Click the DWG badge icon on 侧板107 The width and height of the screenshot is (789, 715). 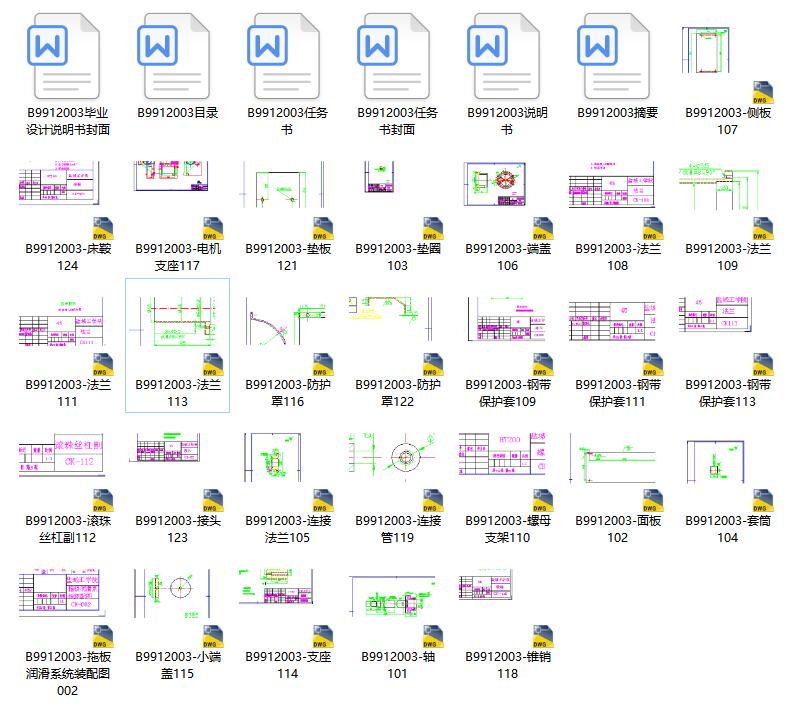pyautogui.click(x=762, y=93)
